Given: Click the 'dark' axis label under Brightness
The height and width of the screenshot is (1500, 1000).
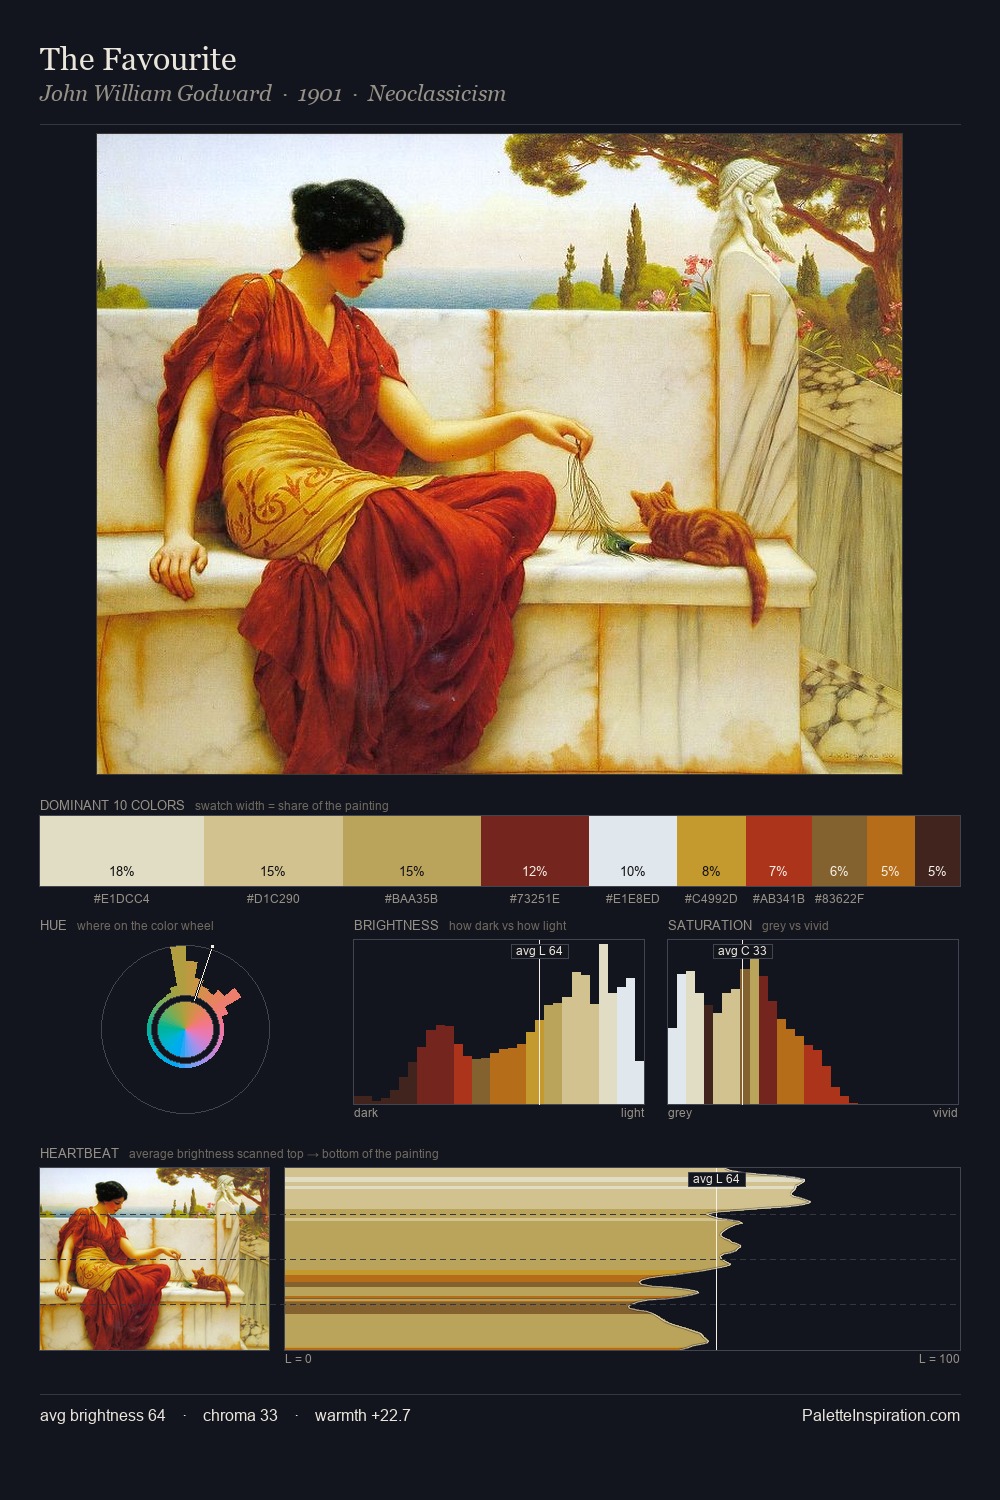Looking at the screenshot, I should [366, 1113].
